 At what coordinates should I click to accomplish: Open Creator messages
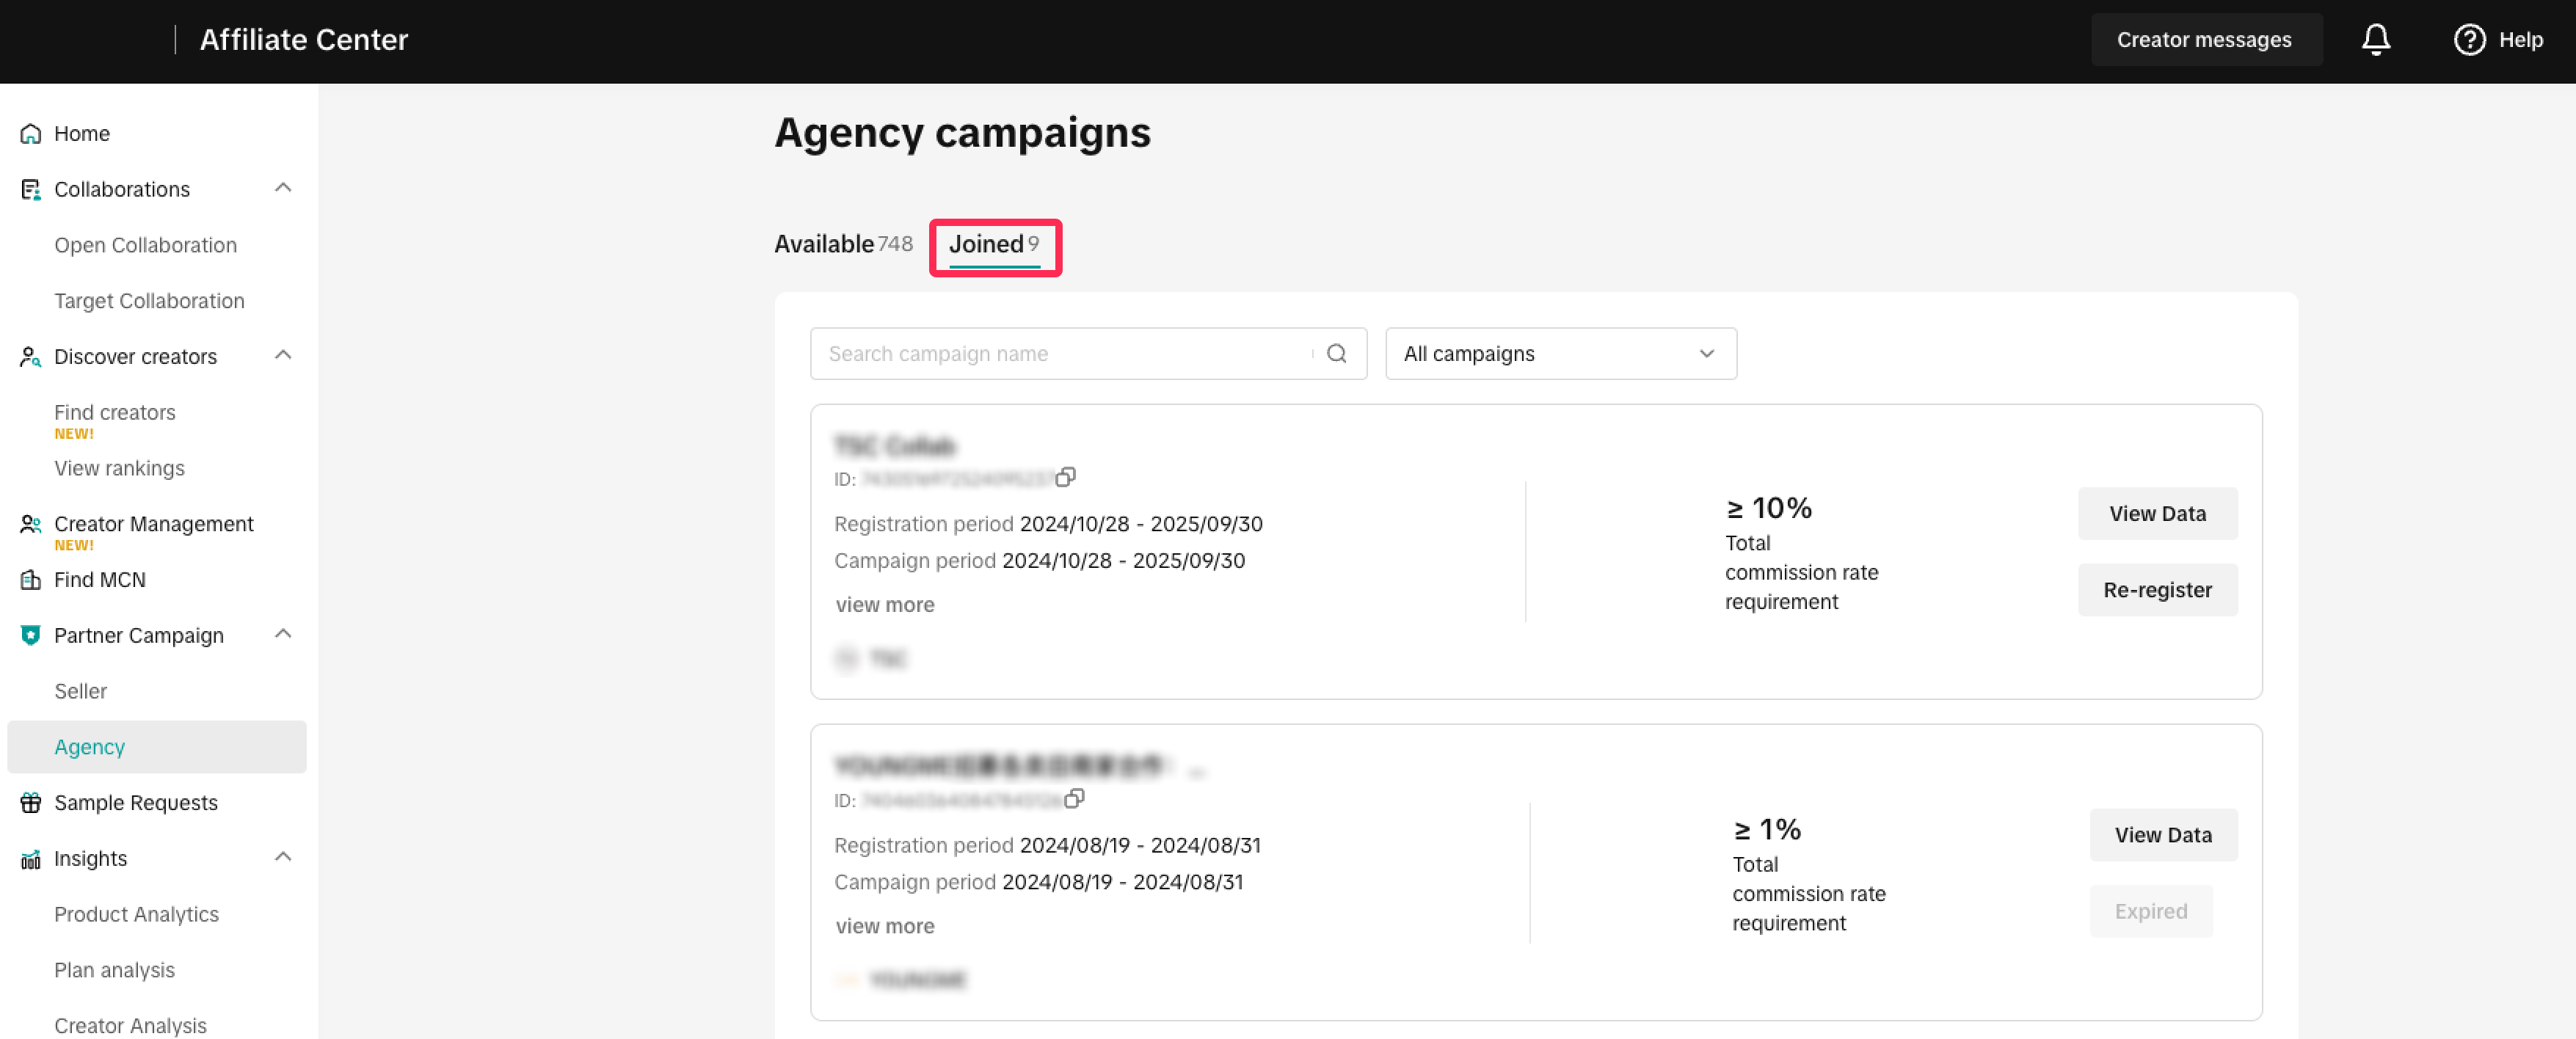[2204, 40]
